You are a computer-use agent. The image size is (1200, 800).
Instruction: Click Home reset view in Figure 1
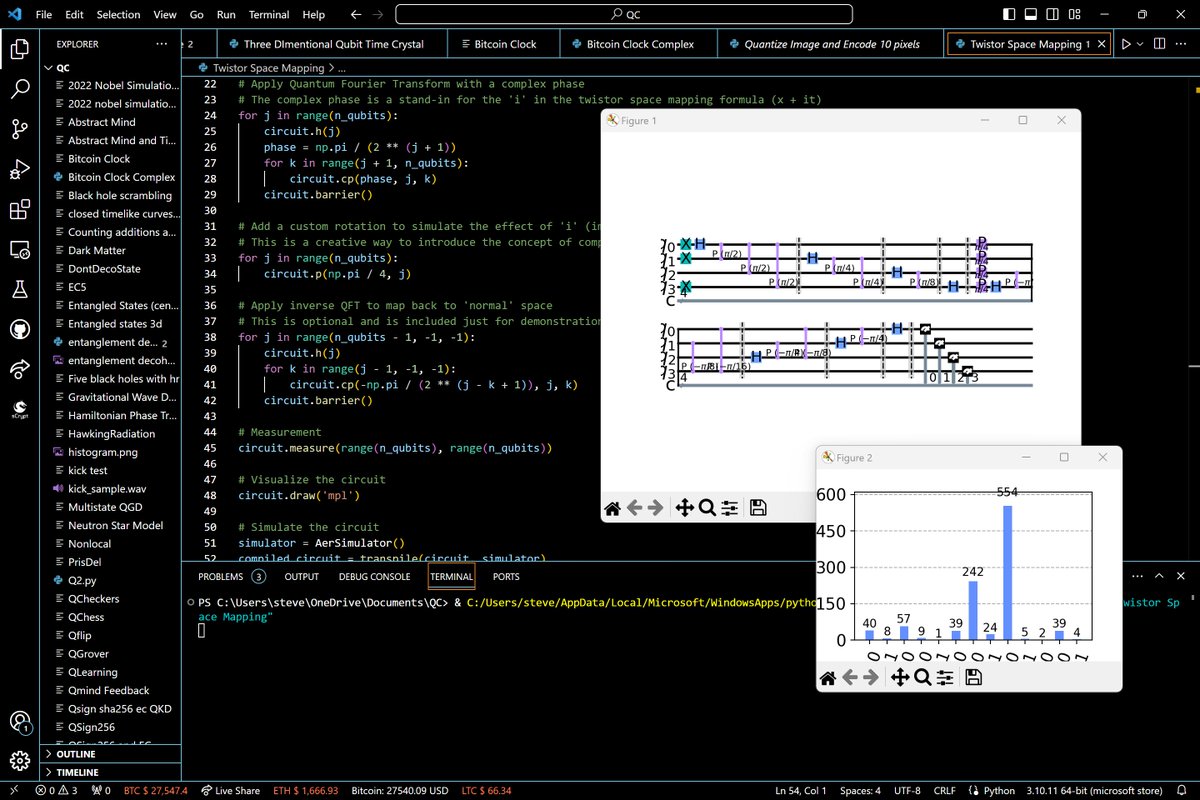613,508
